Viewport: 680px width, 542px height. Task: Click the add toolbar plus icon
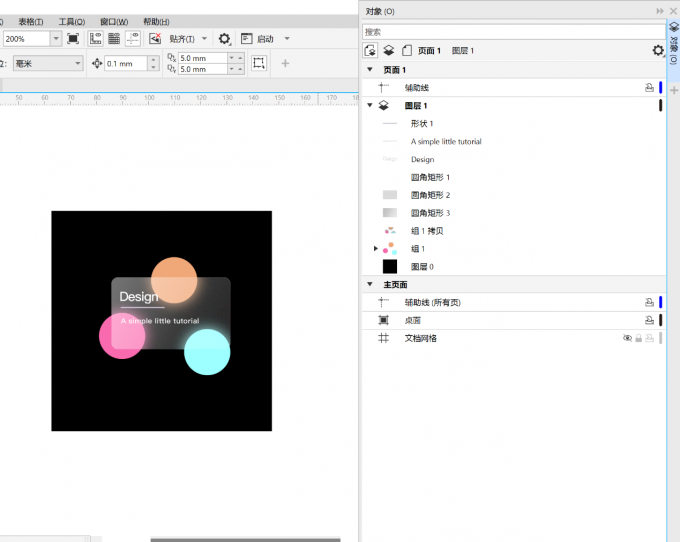[x=285, y=63]
